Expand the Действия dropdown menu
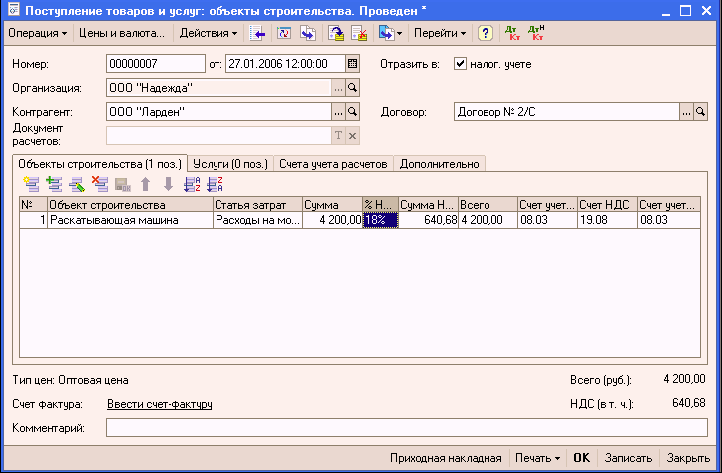This screenshot has width=722, height=473. click(207, 33)
